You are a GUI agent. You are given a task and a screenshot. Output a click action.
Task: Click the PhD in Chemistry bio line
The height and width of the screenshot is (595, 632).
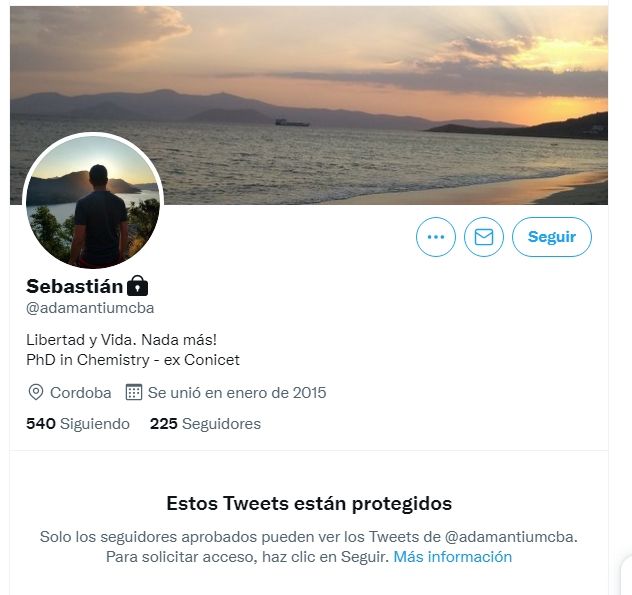(x=133, y=360)
